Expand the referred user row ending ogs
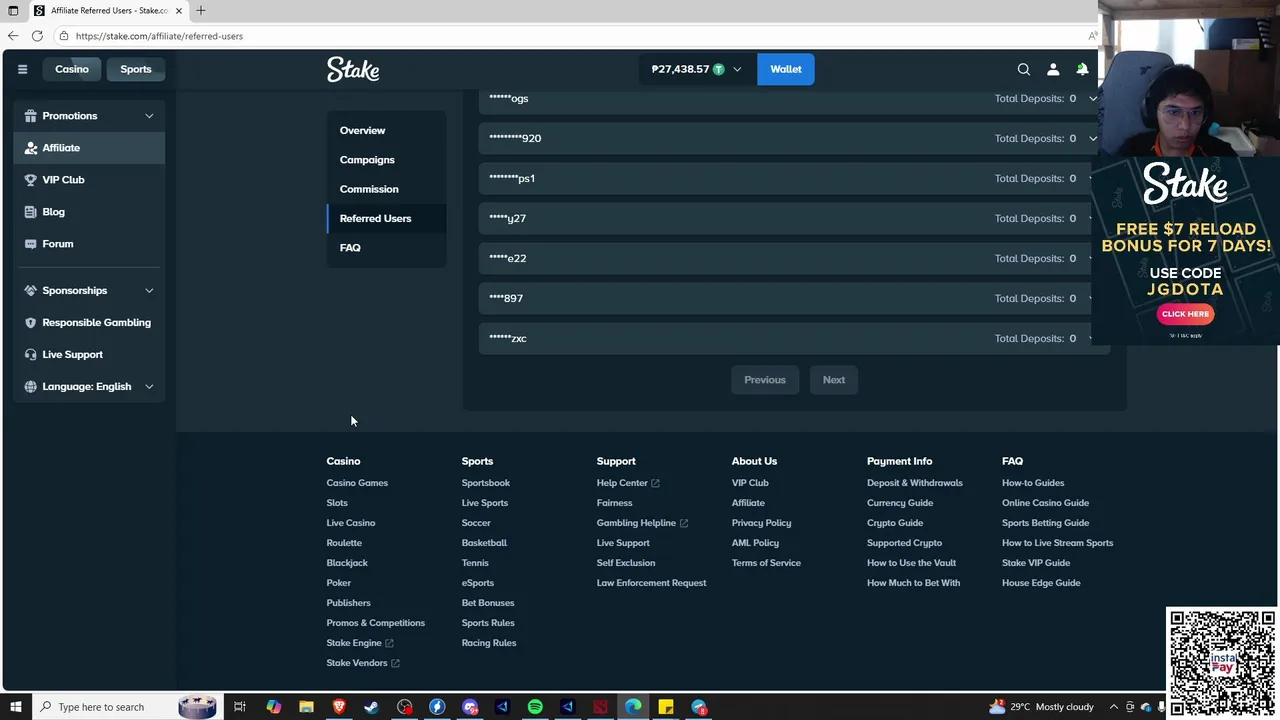1280x720 pixels. click(793, 98)
